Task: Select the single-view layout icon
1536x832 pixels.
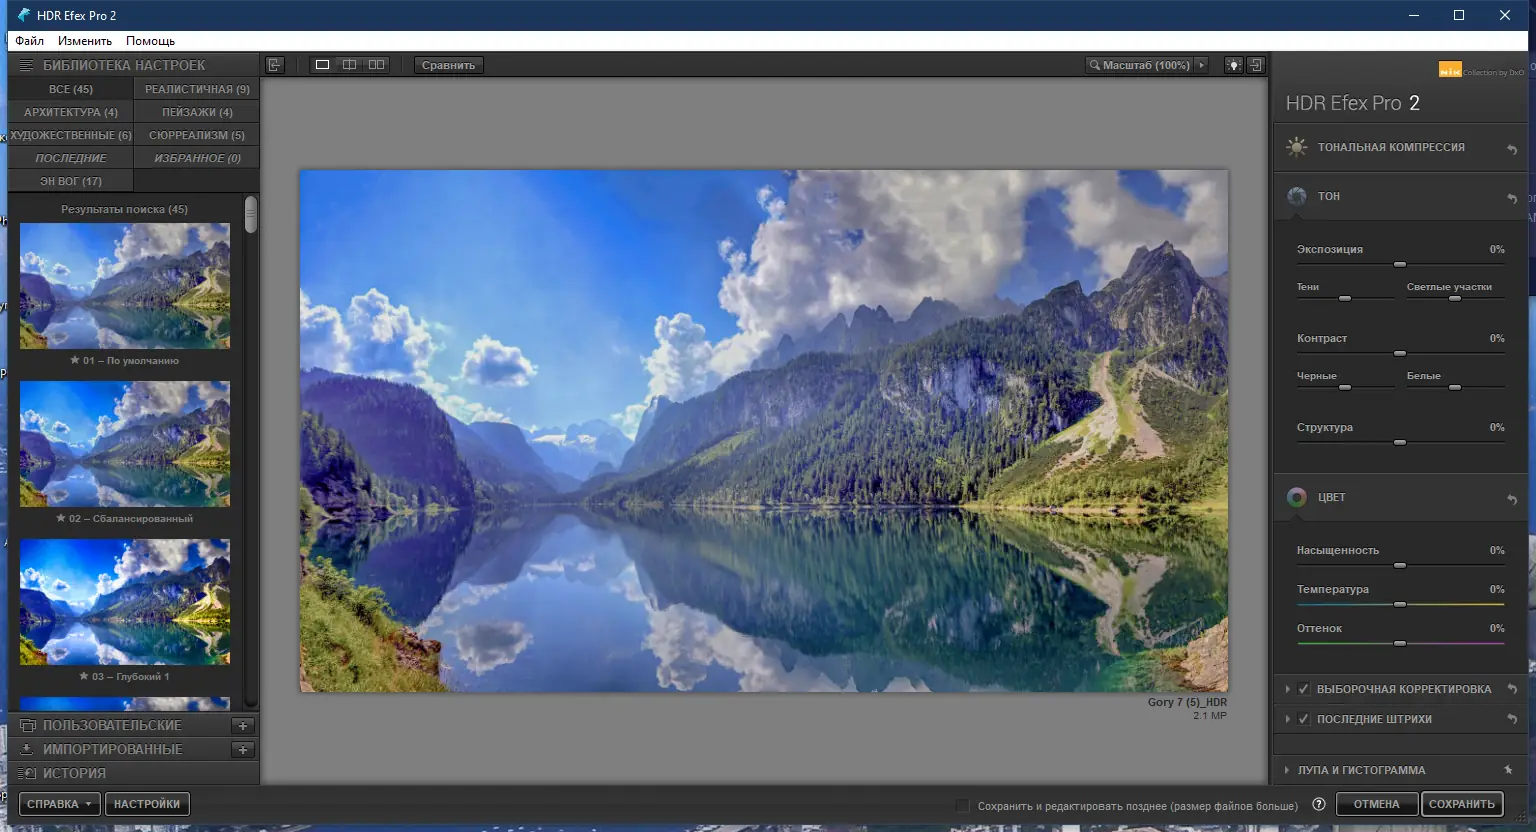Action: point(321,64)
